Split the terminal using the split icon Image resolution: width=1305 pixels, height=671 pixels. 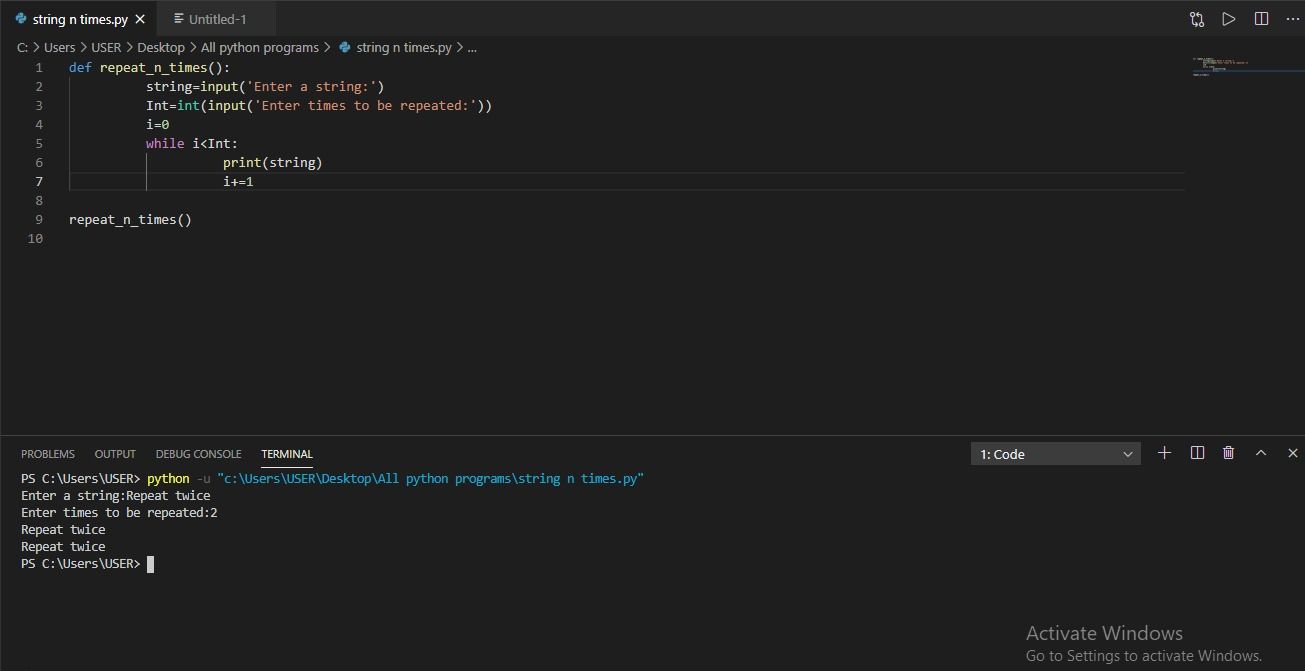pos(1197,453)
